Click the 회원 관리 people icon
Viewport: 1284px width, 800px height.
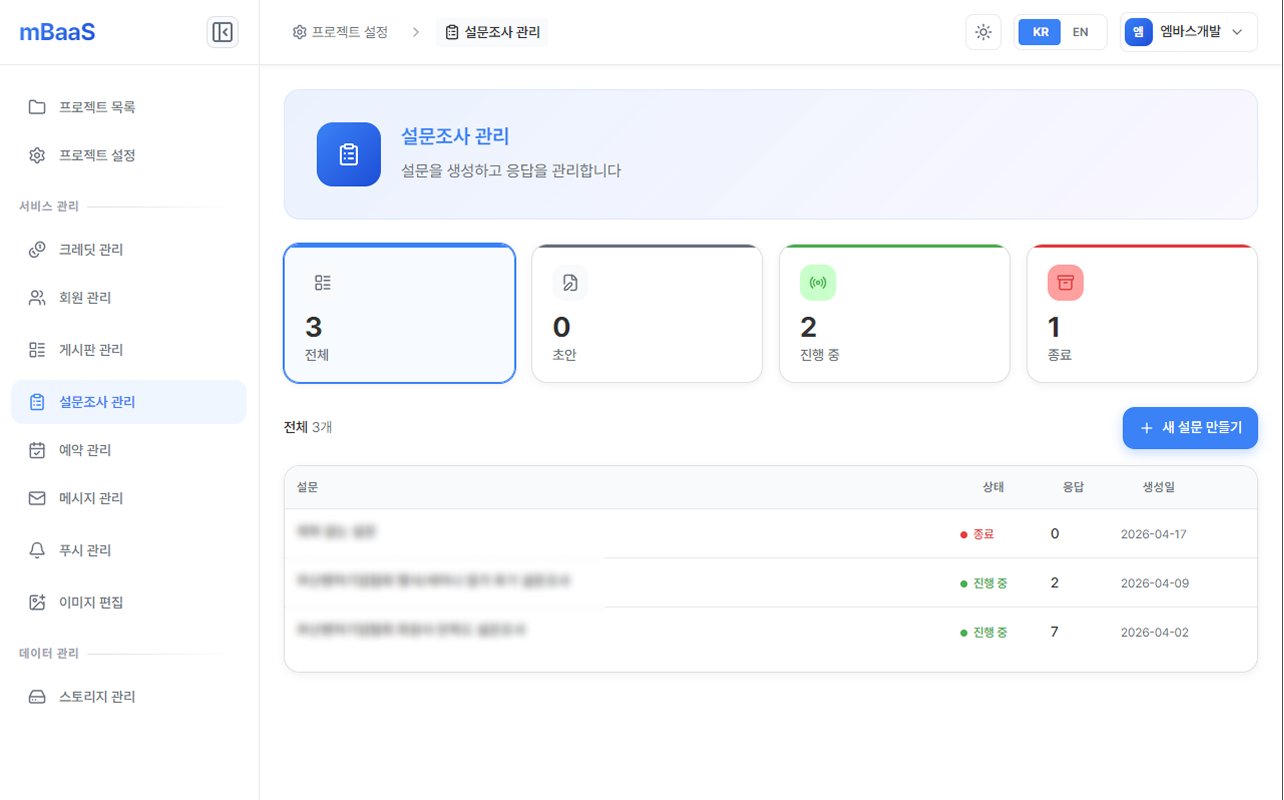coord(37,297)
